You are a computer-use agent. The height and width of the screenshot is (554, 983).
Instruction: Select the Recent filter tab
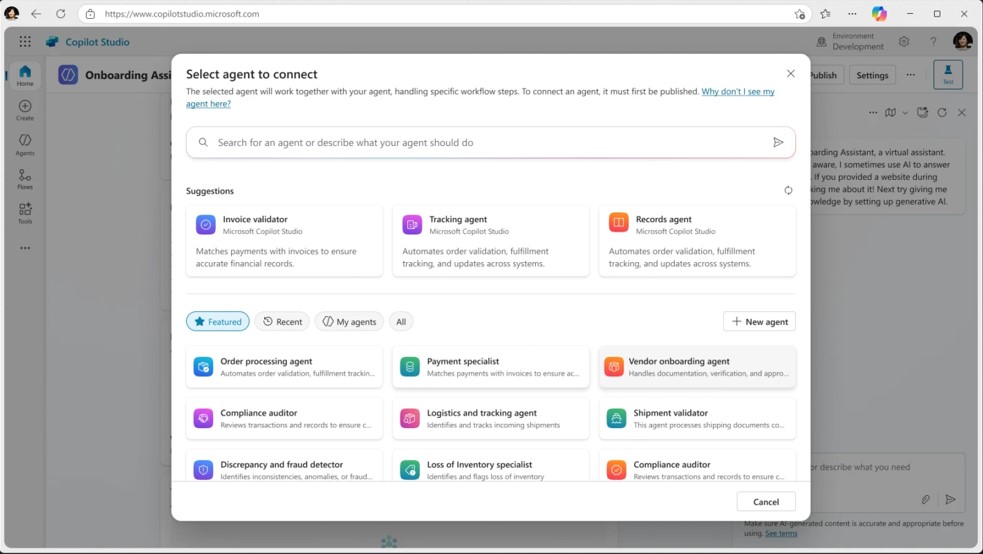[x=282, y=321]
